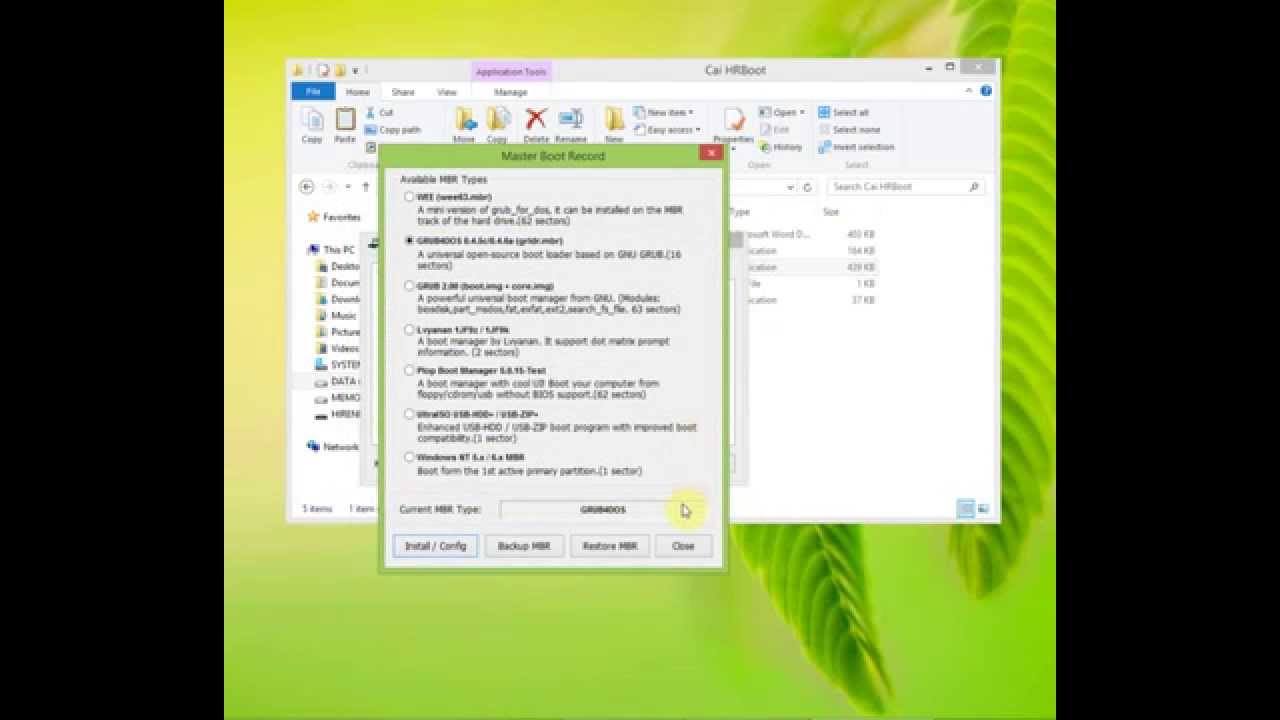This screenshot has width=1280, height=720.
Task: Click Invert selection in ribbon
Action: click(x=856, y=147)
